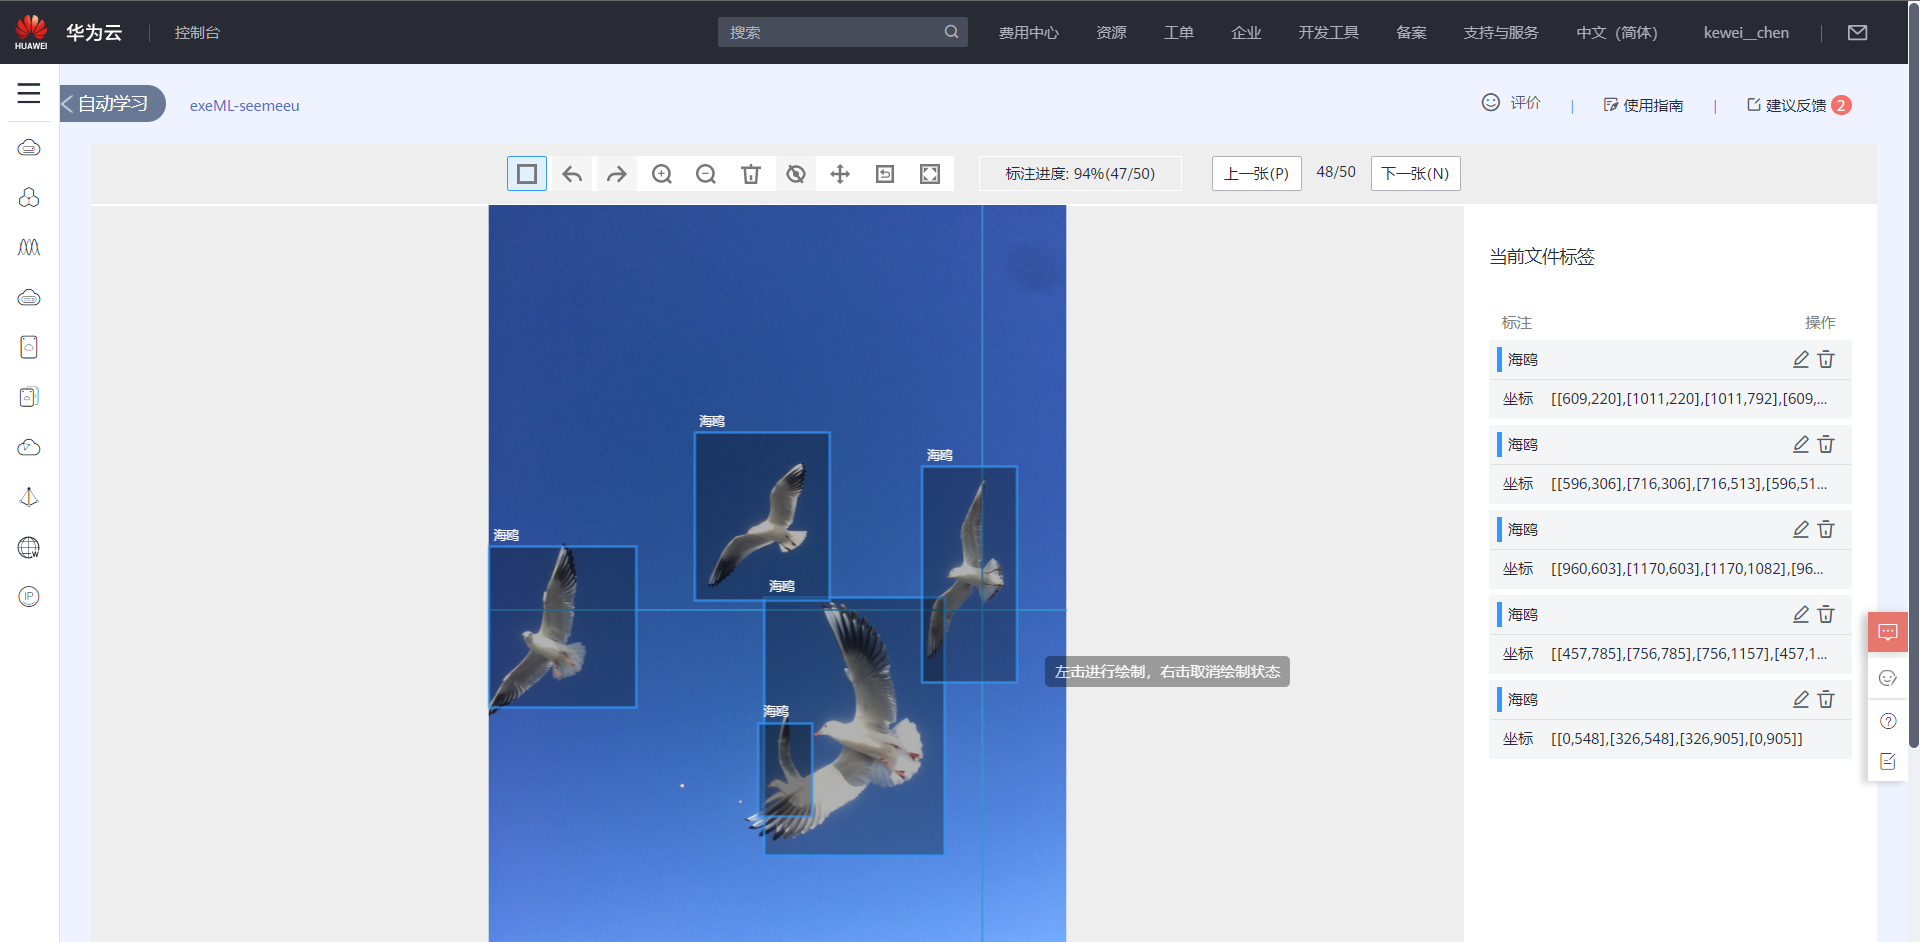Zoom in on the image
Screen dimensions: 1920x942
tap(662, 174)
